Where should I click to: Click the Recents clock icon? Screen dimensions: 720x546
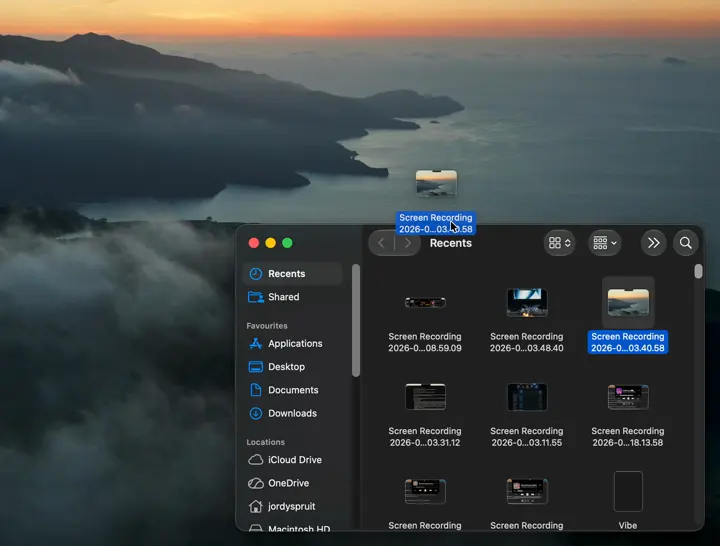(x=256, y=274)
